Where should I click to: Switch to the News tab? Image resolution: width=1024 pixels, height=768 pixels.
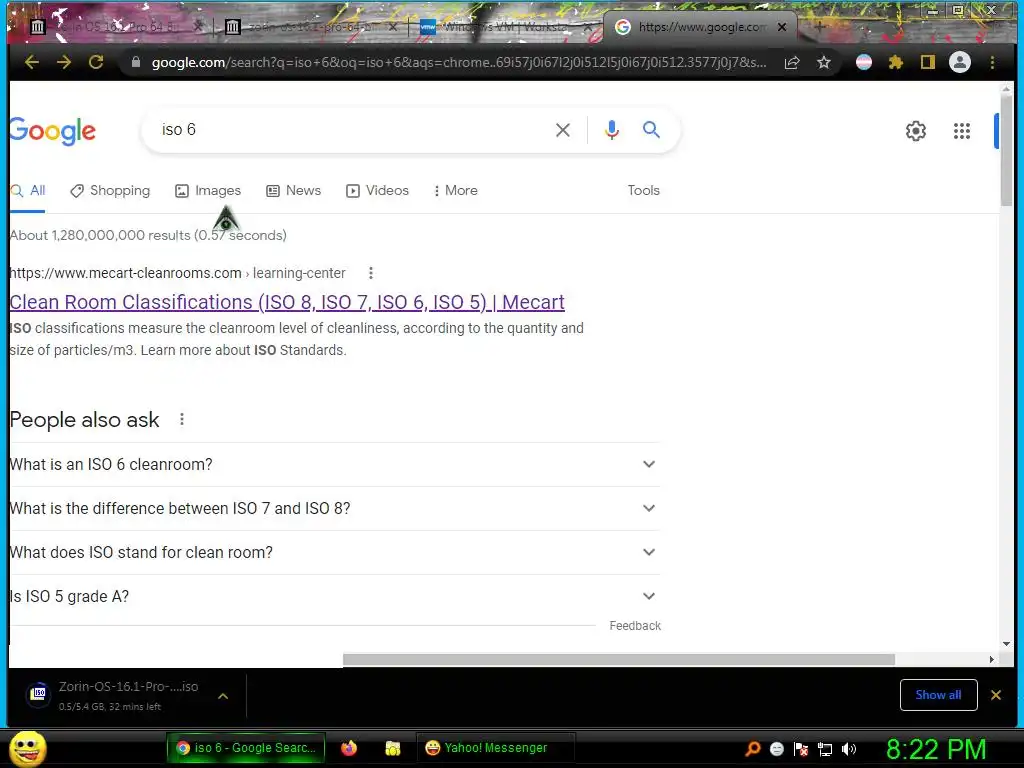(x=294, y=190)
